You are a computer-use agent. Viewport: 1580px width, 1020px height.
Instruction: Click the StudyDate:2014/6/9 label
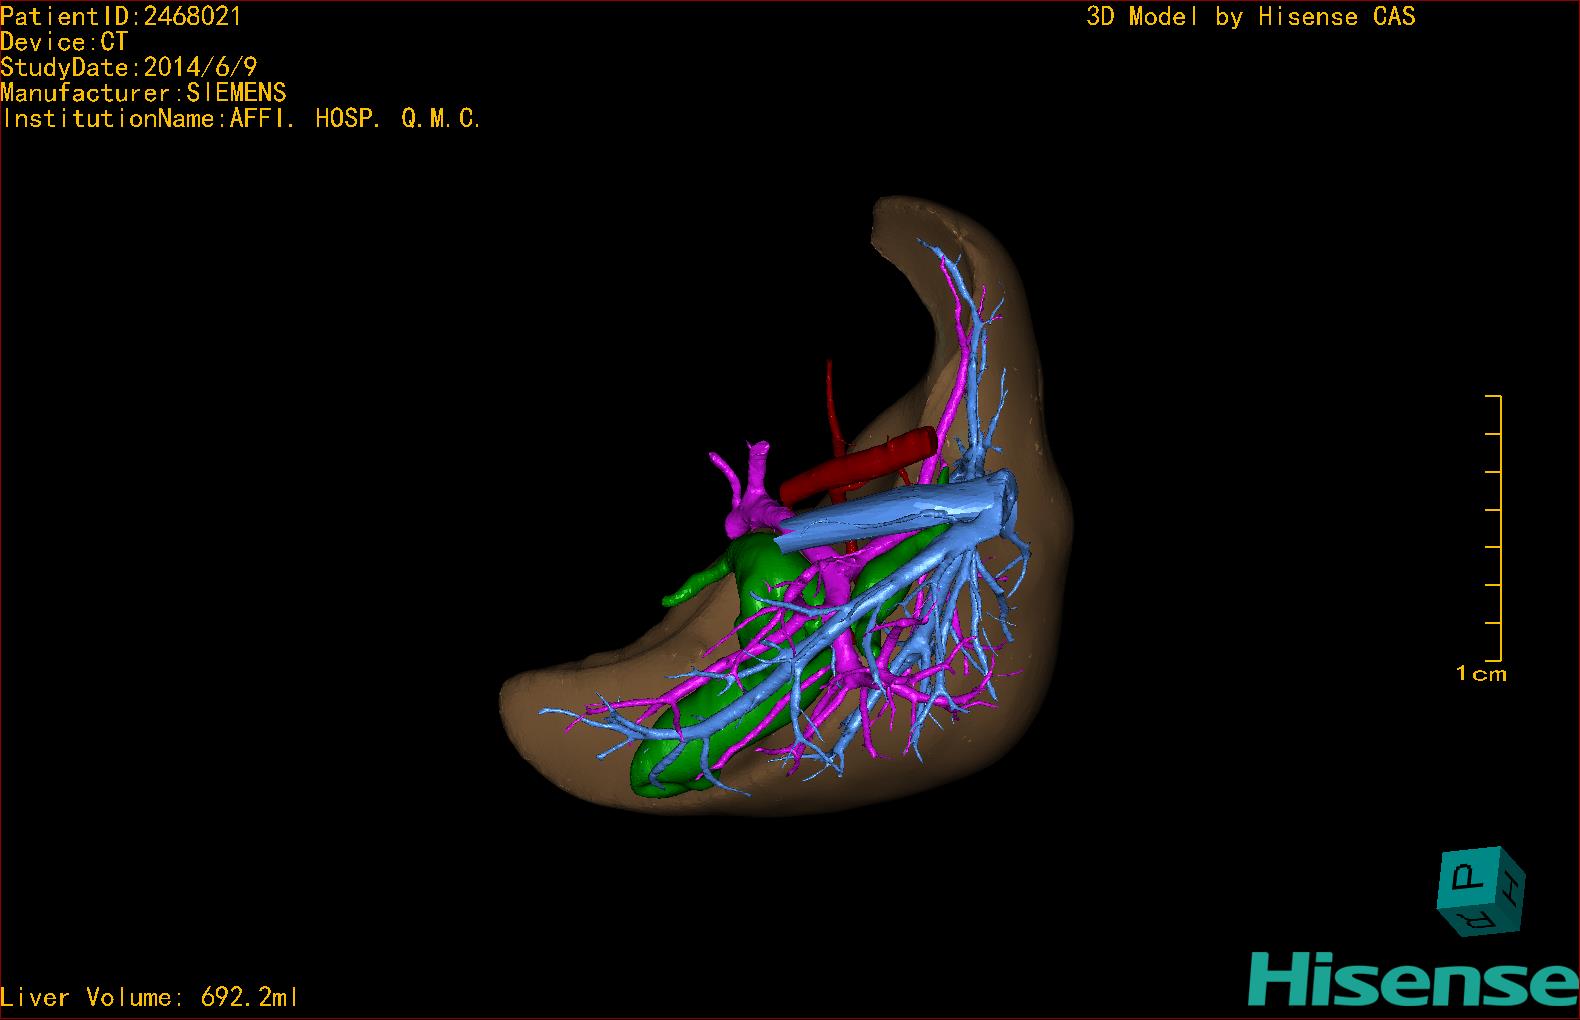(x=129, y=67)
